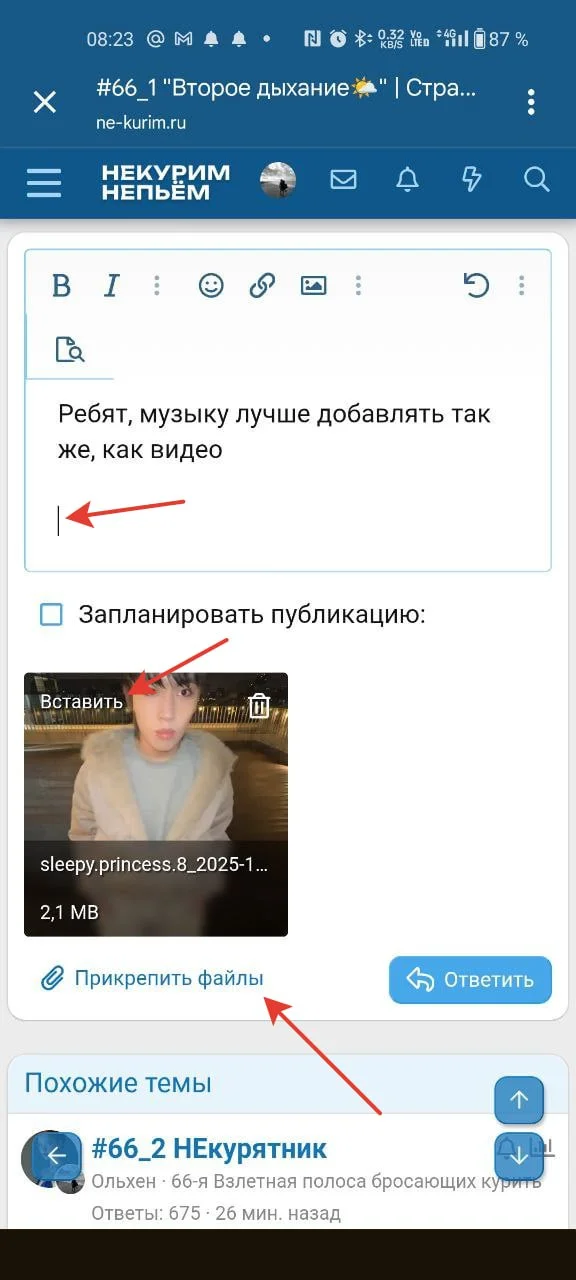Image resolution: width=576 pixels, height=1280 pixels.
Task: Toggle italic text formatting
Action: [x=111, y=286]
